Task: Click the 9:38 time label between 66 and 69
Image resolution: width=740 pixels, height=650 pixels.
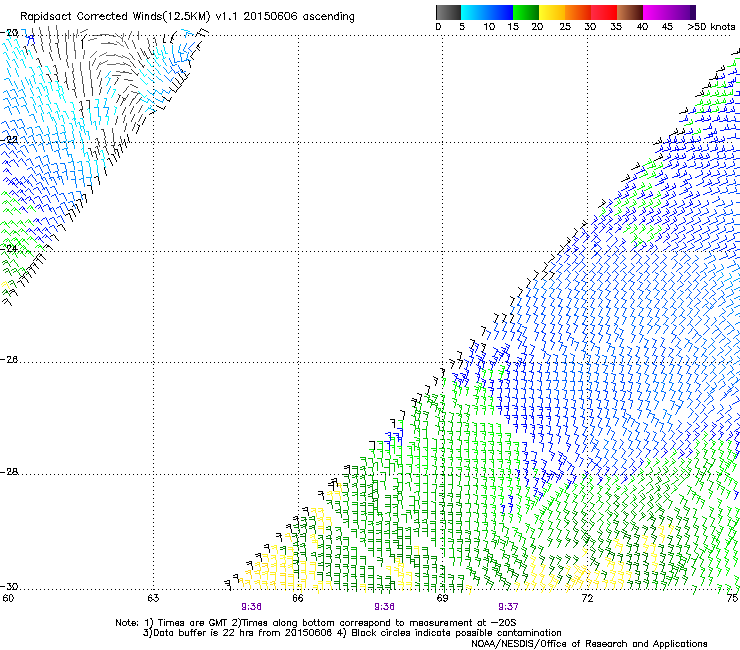Action: [x=384, y=607]
